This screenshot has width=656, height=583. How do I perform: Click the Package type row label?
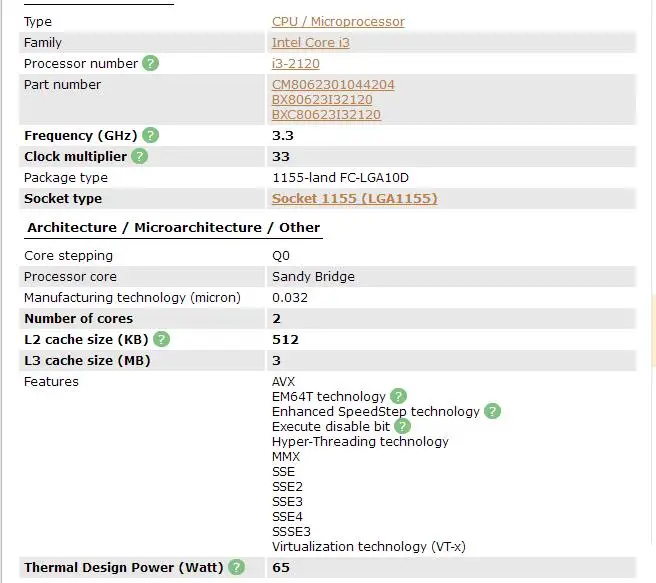66,178
